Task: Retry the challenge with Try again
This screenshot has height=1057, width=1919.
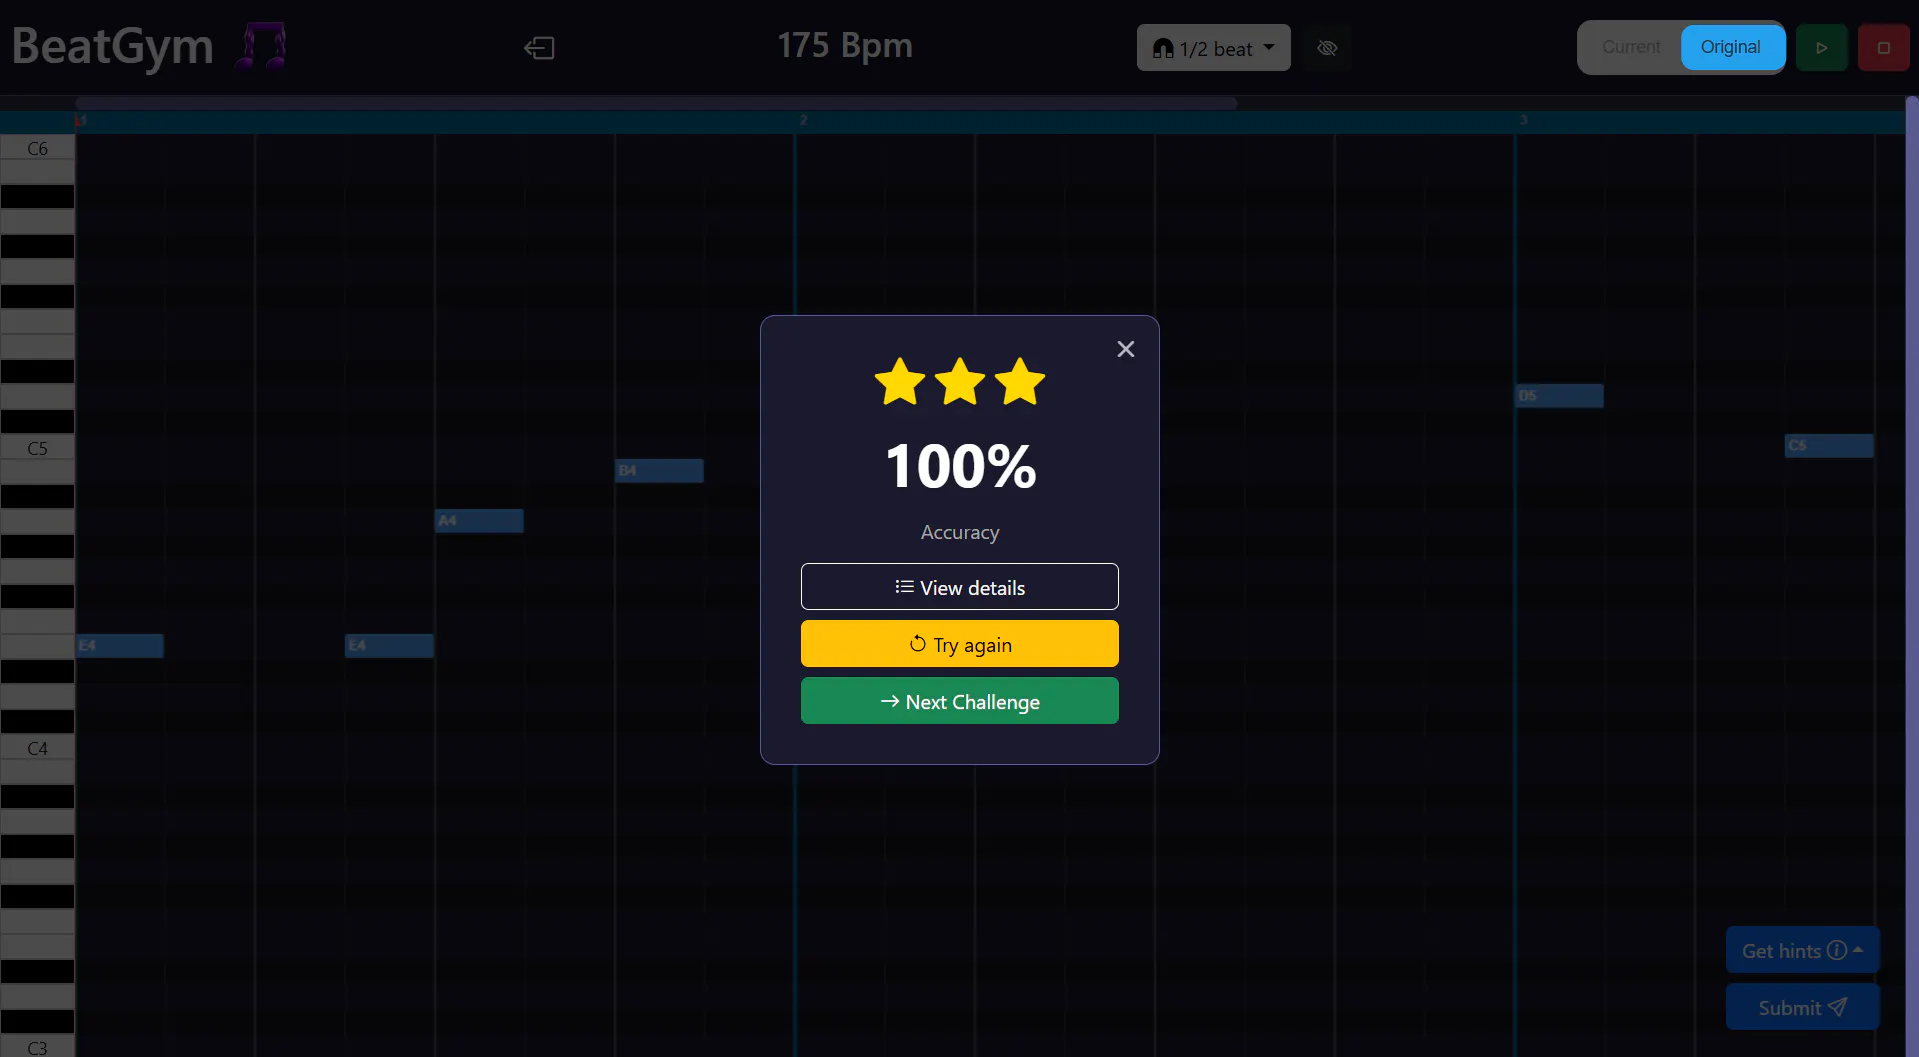Action: click(x=959, y=644)
